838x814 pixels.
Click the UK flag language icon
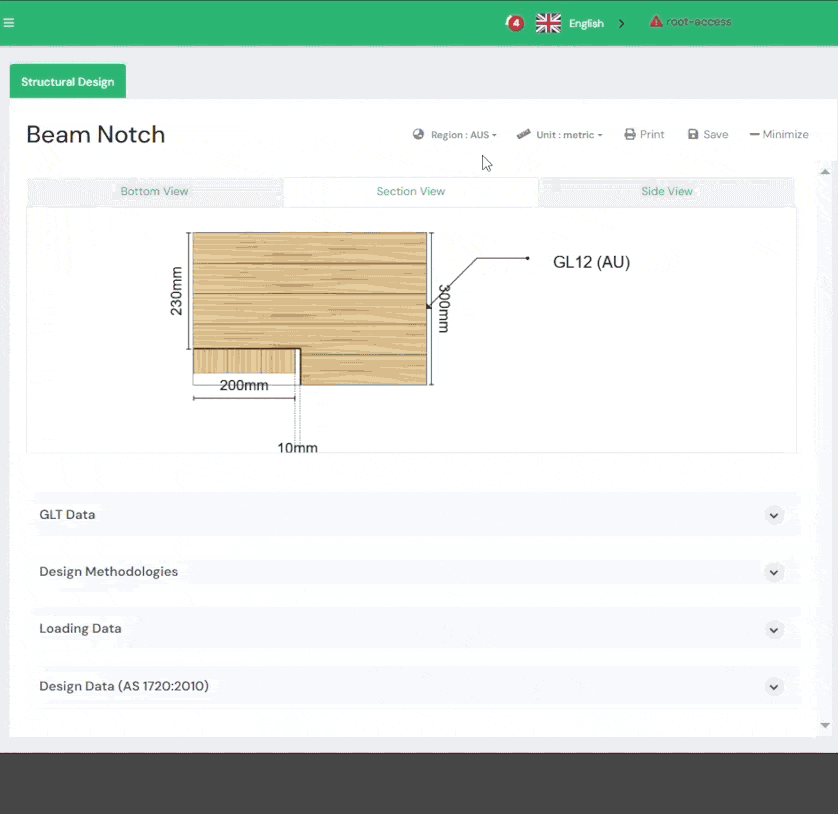[x=548, y=23]
